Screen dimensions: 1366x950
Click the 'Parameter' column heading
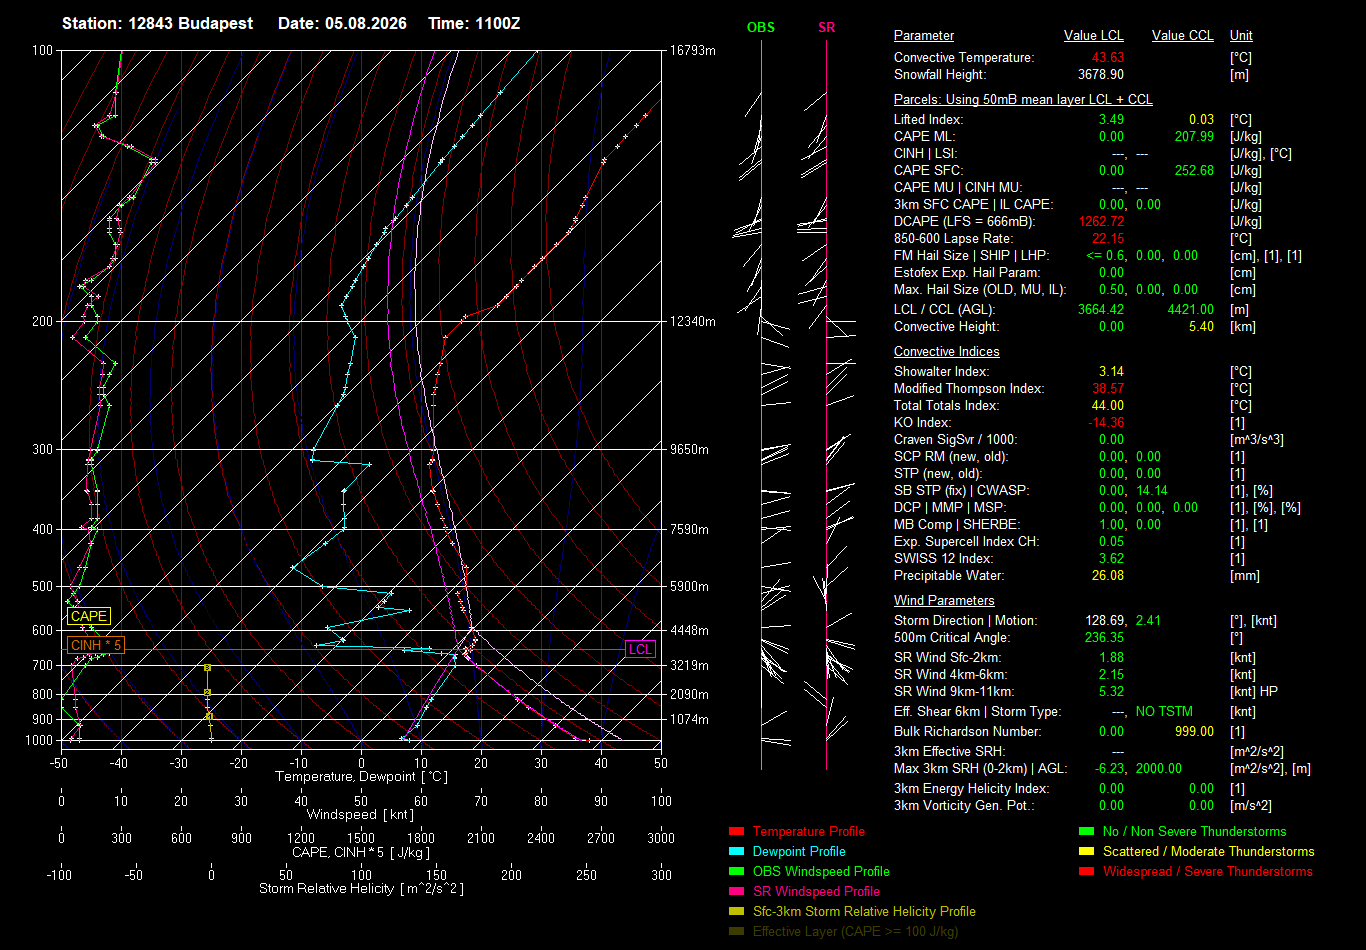(924, 35)
